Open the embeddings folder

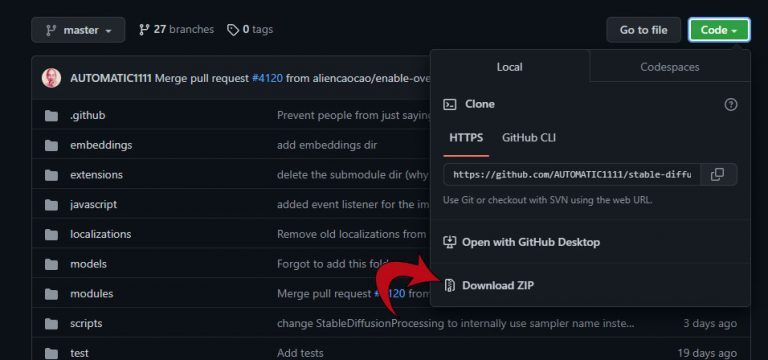click(101, 145)
